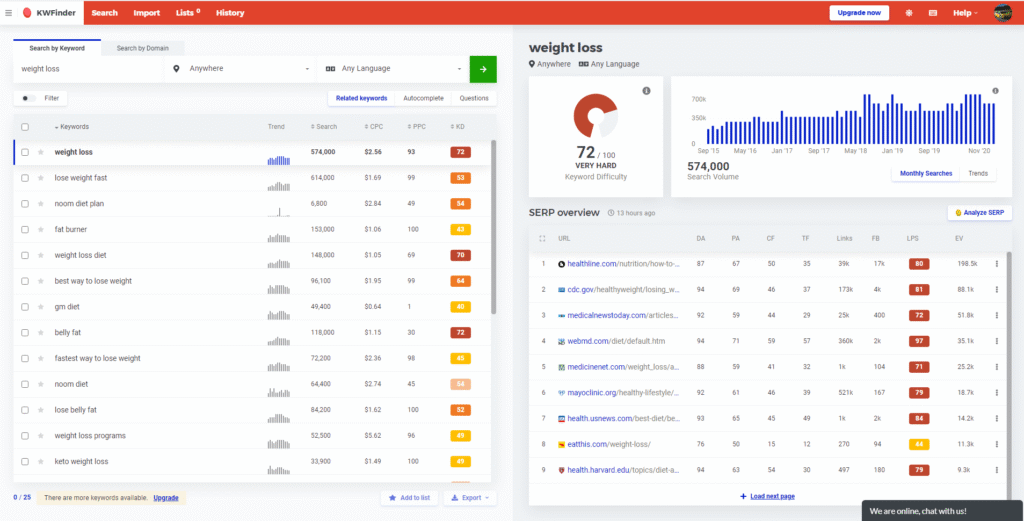Open the Export dropdown
Viewport: 1024px width, 521px height.
click(x=469, y=497)
